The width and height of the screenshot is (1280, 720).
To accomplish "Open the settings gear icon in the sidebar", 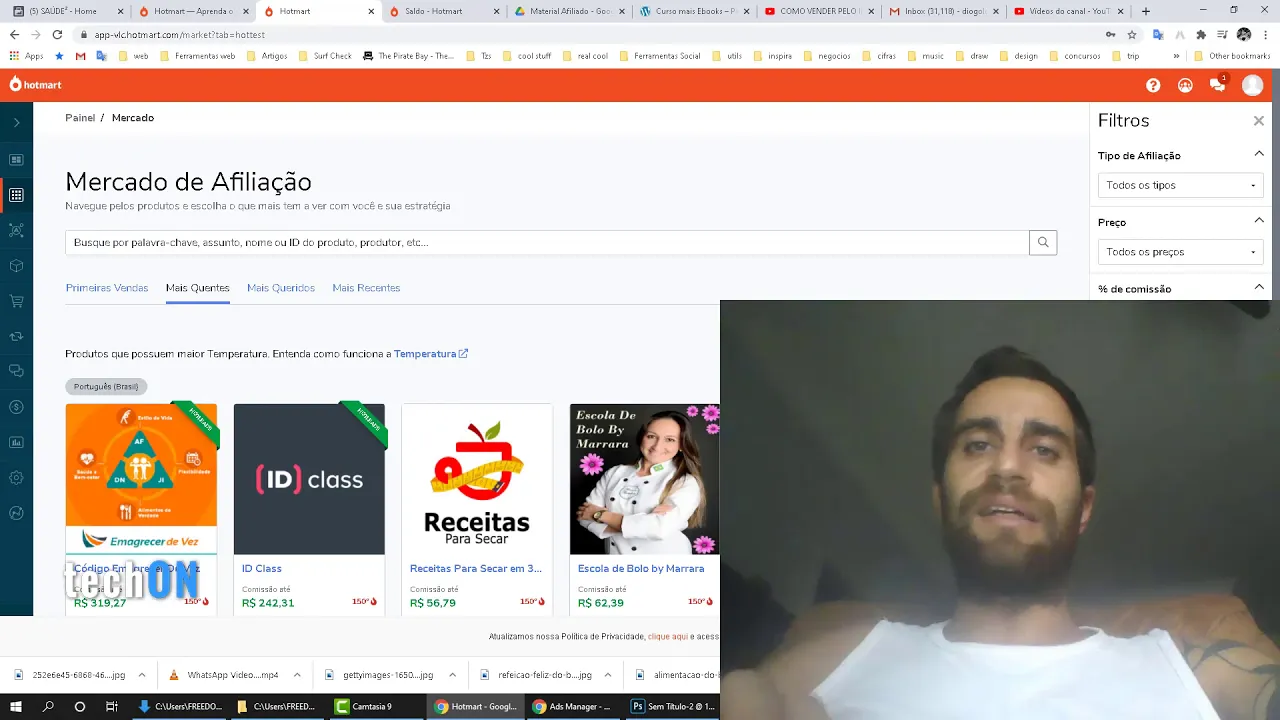I will pos(16,478).
